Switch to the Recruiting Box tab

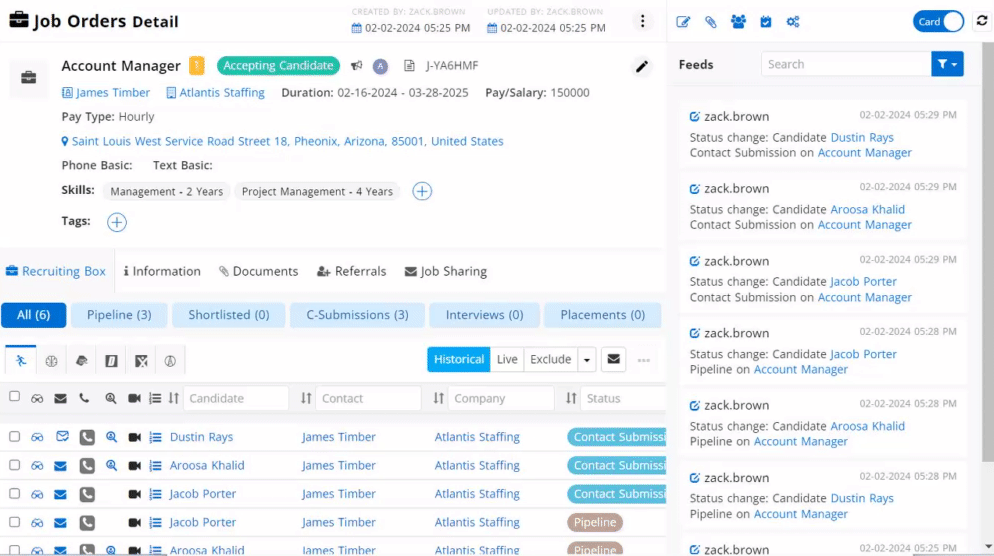click(x=56, y=271)
